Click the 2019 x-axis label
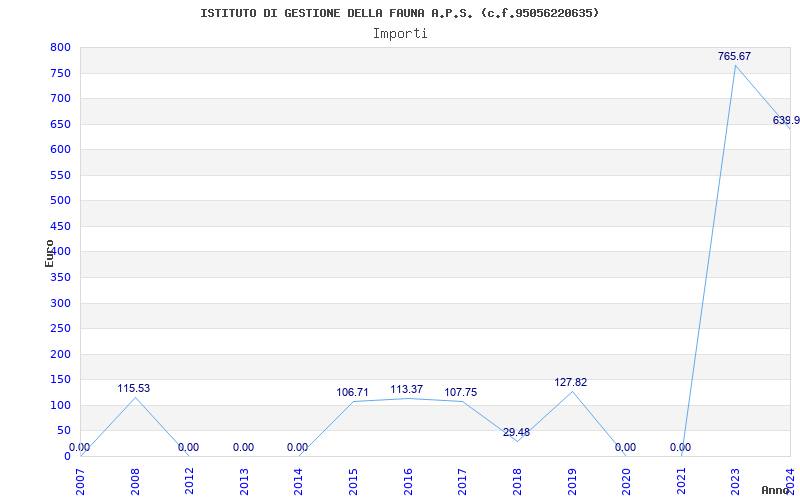 pyautogui.click(x=571, y=482)
